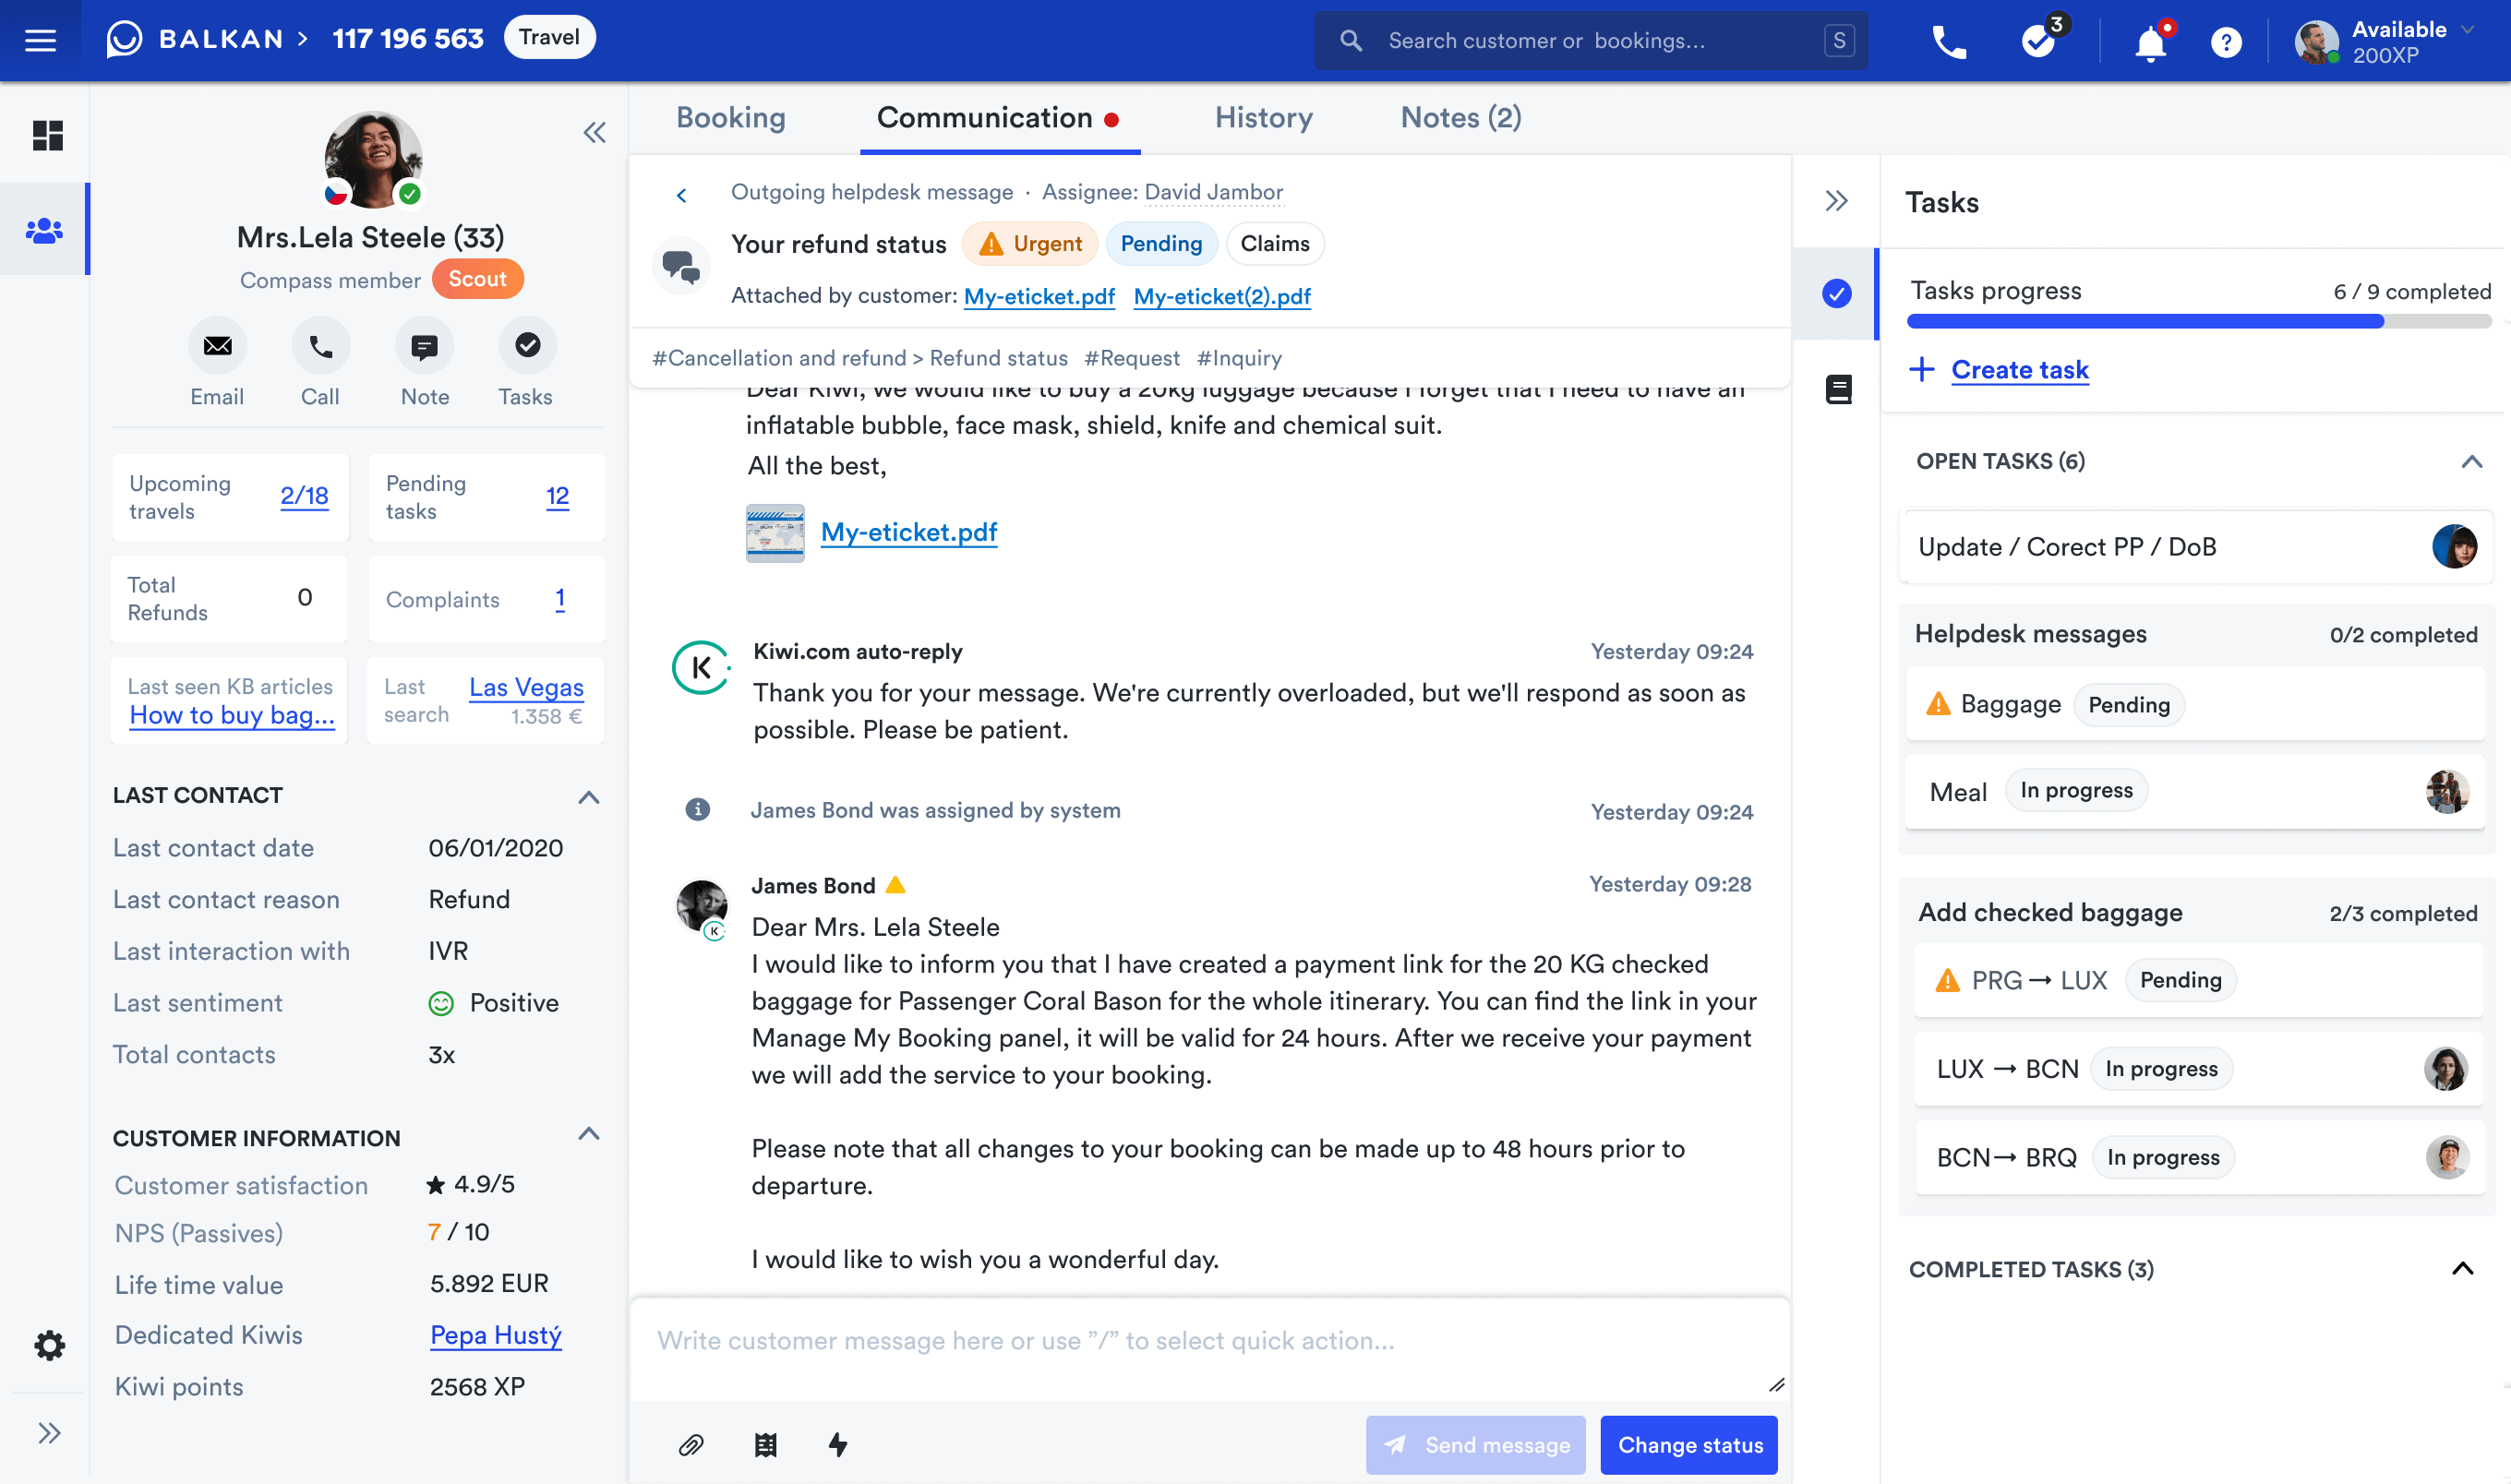Image resolution: width=2511 pixels, height=1484 pixels.
Task: Click the Send message button
Action: tap(1475, 1445)
